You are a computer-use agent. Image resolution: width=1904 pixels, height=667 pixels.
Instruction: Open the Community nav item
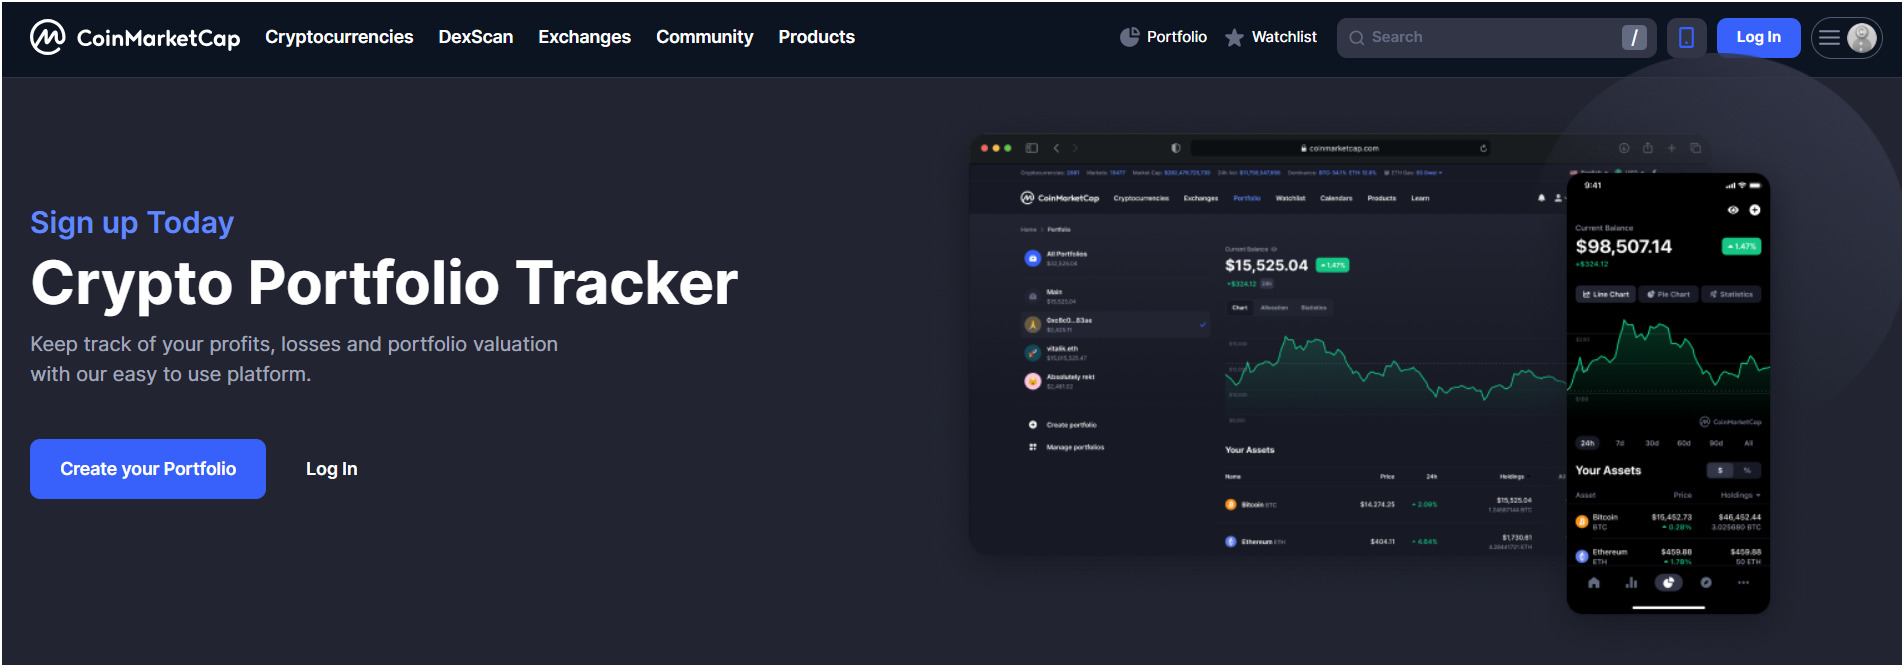[704, 37]
